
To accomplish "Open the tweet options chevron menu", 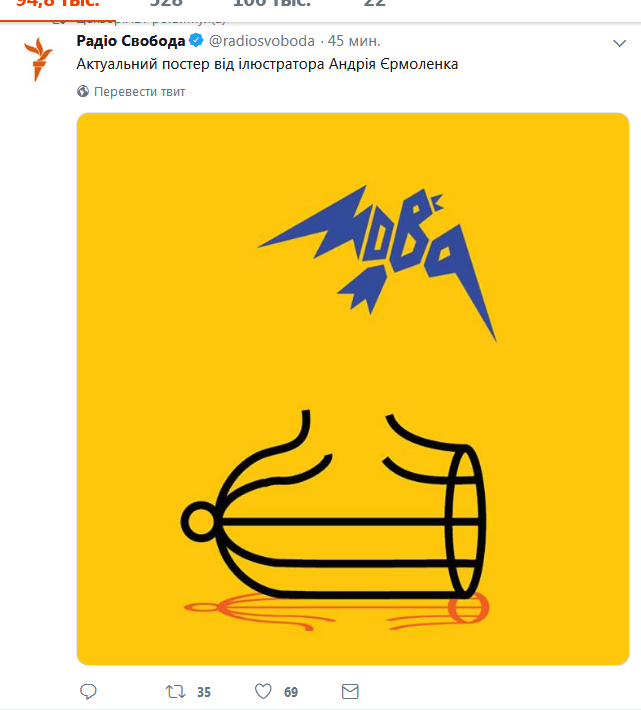I will [x=619, y=43].
